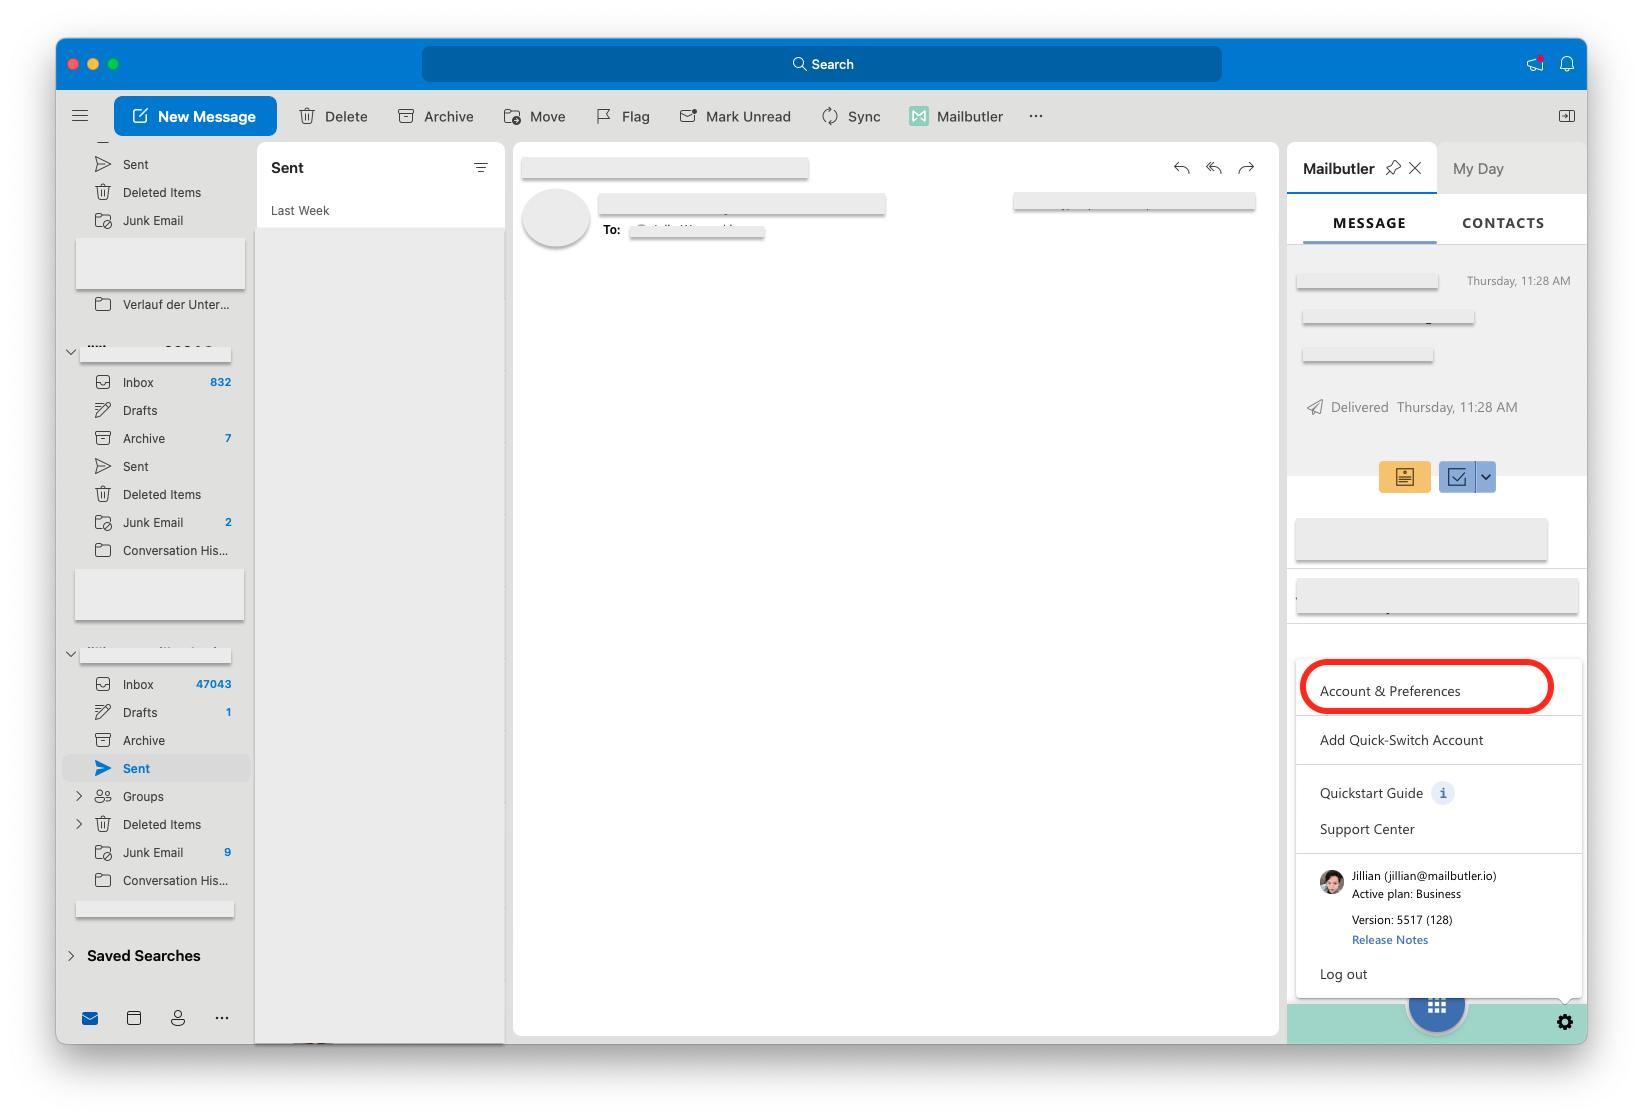Click the Search field in title bar
This screenshot has width=1643, height=1118.
821,64
